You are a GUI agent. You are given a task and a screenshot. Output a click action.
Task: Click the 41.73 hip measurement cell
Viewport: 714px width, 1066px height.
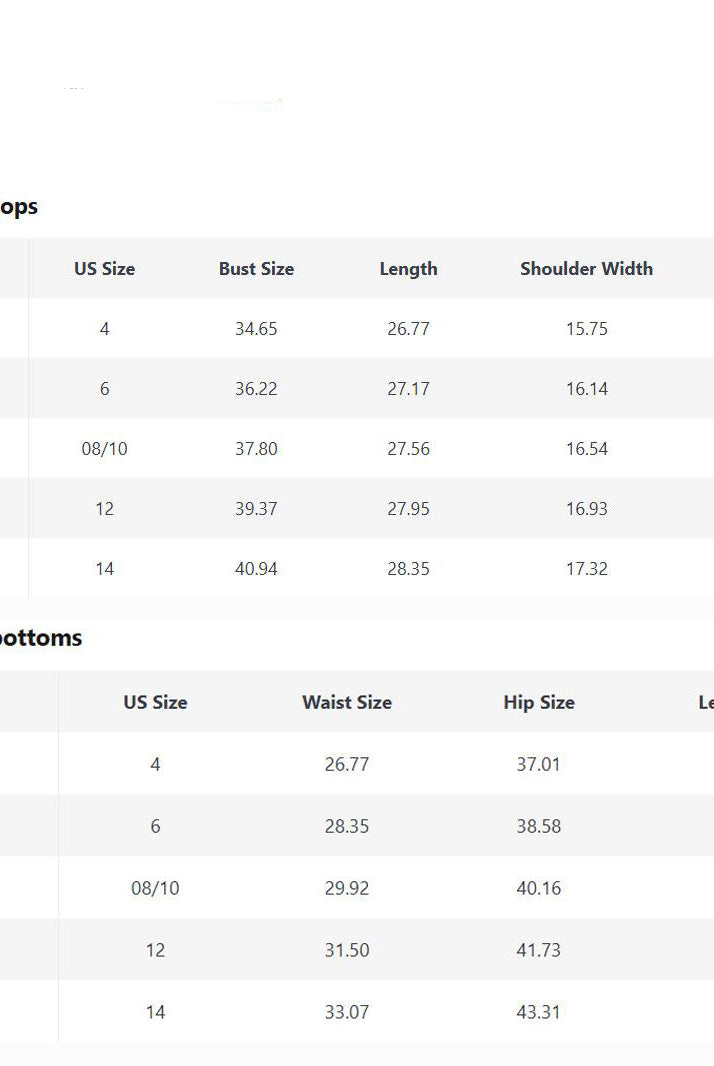tap(539, 950)
